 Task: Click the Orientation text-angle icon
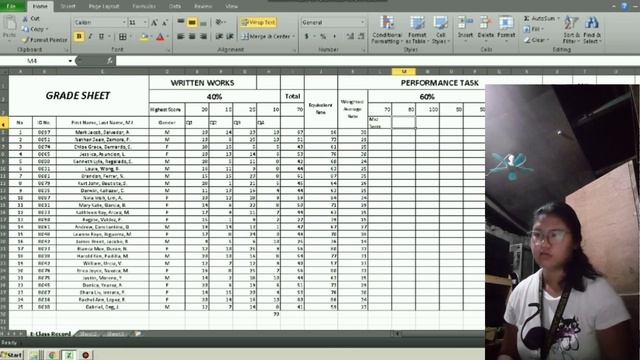click(x=219, y=22)
